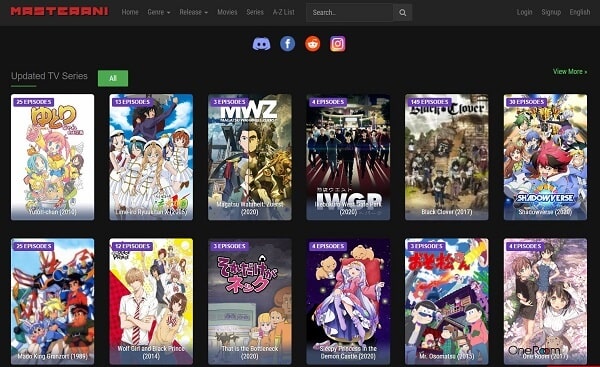Open the Wolf Girl and Black Prince poster

click(x=151, y=301)
